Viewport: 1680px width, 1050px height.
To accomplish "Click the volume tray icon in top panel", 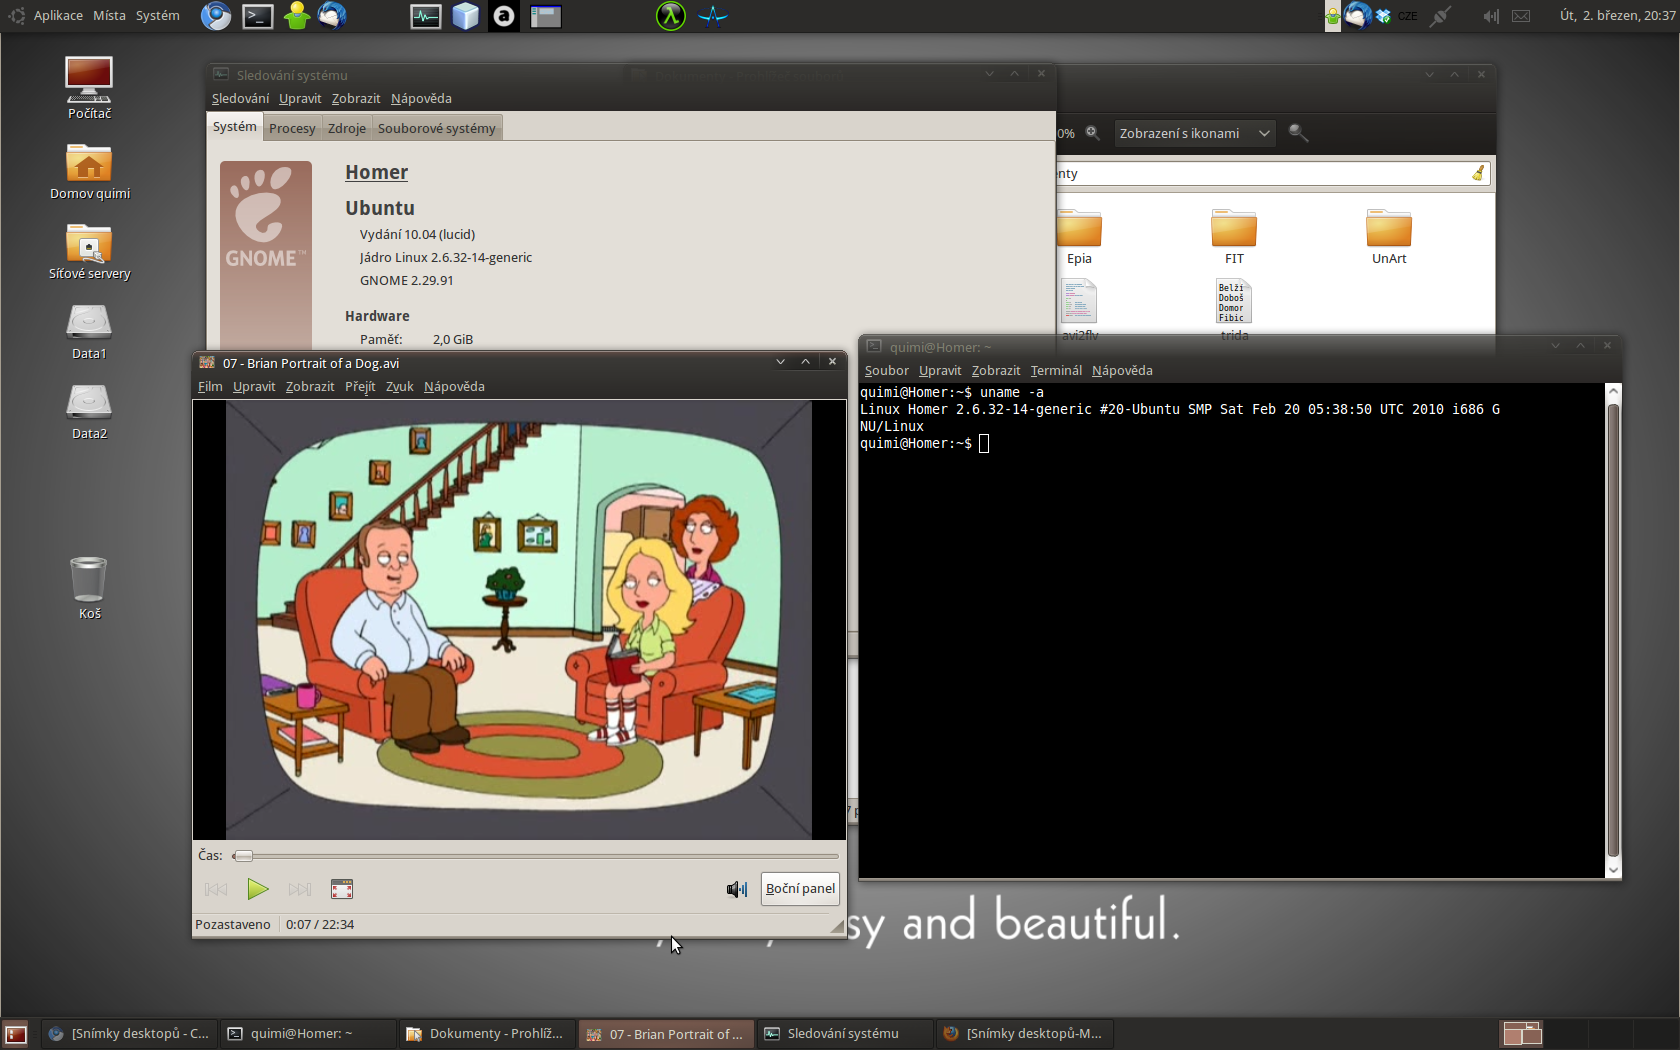I will pyautogui.click(x=1491, y=16).
